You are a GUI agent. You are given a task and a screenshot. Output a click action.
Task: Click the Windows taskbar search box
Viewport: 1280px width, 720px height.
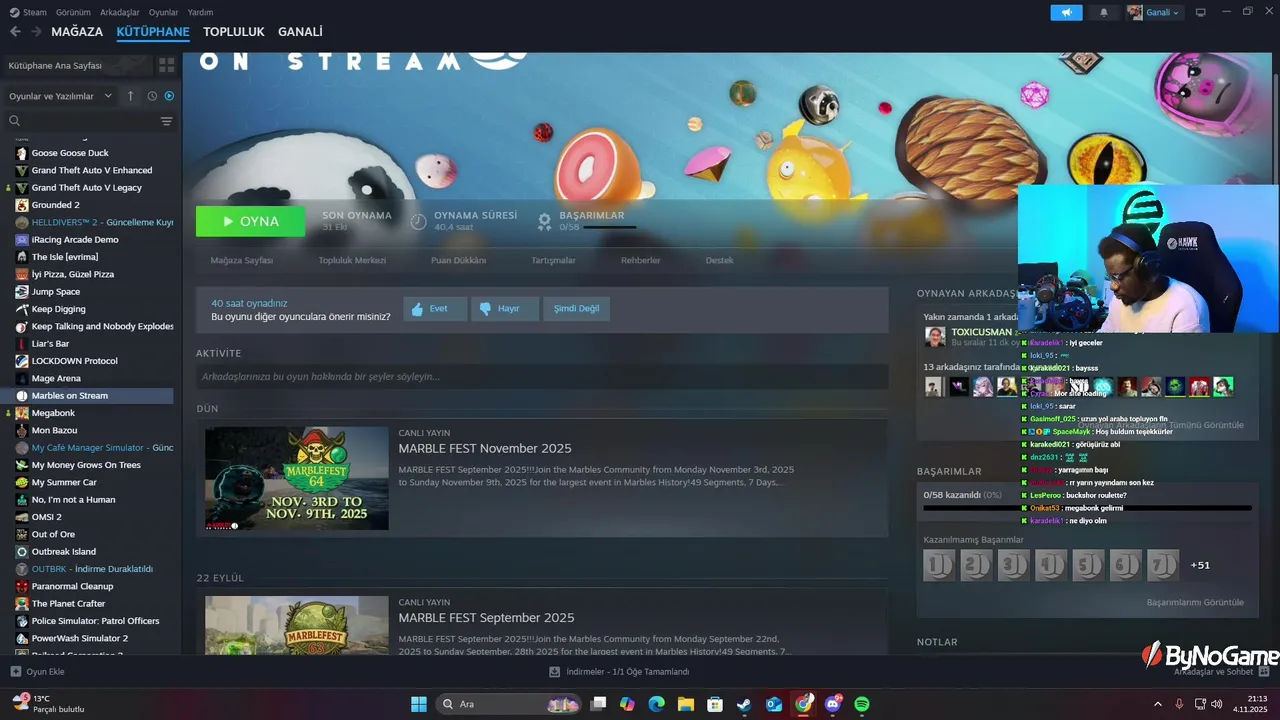[509, 704]
